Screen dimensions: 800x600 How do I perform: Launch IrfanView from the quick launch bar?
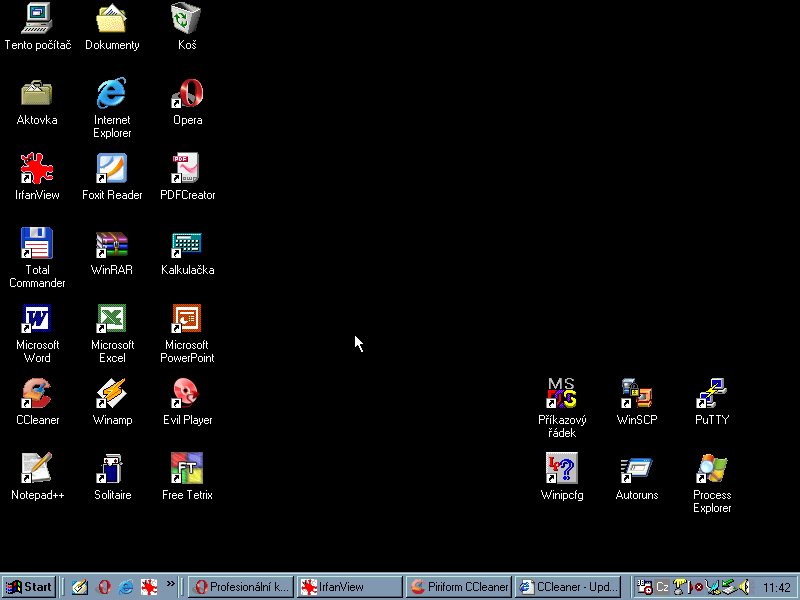click(x=149, y=587)
